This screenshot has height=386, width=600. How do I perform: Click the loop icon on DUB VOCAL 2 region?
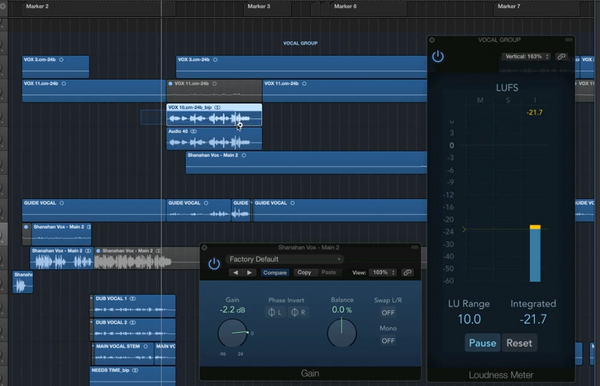[132, 322]
